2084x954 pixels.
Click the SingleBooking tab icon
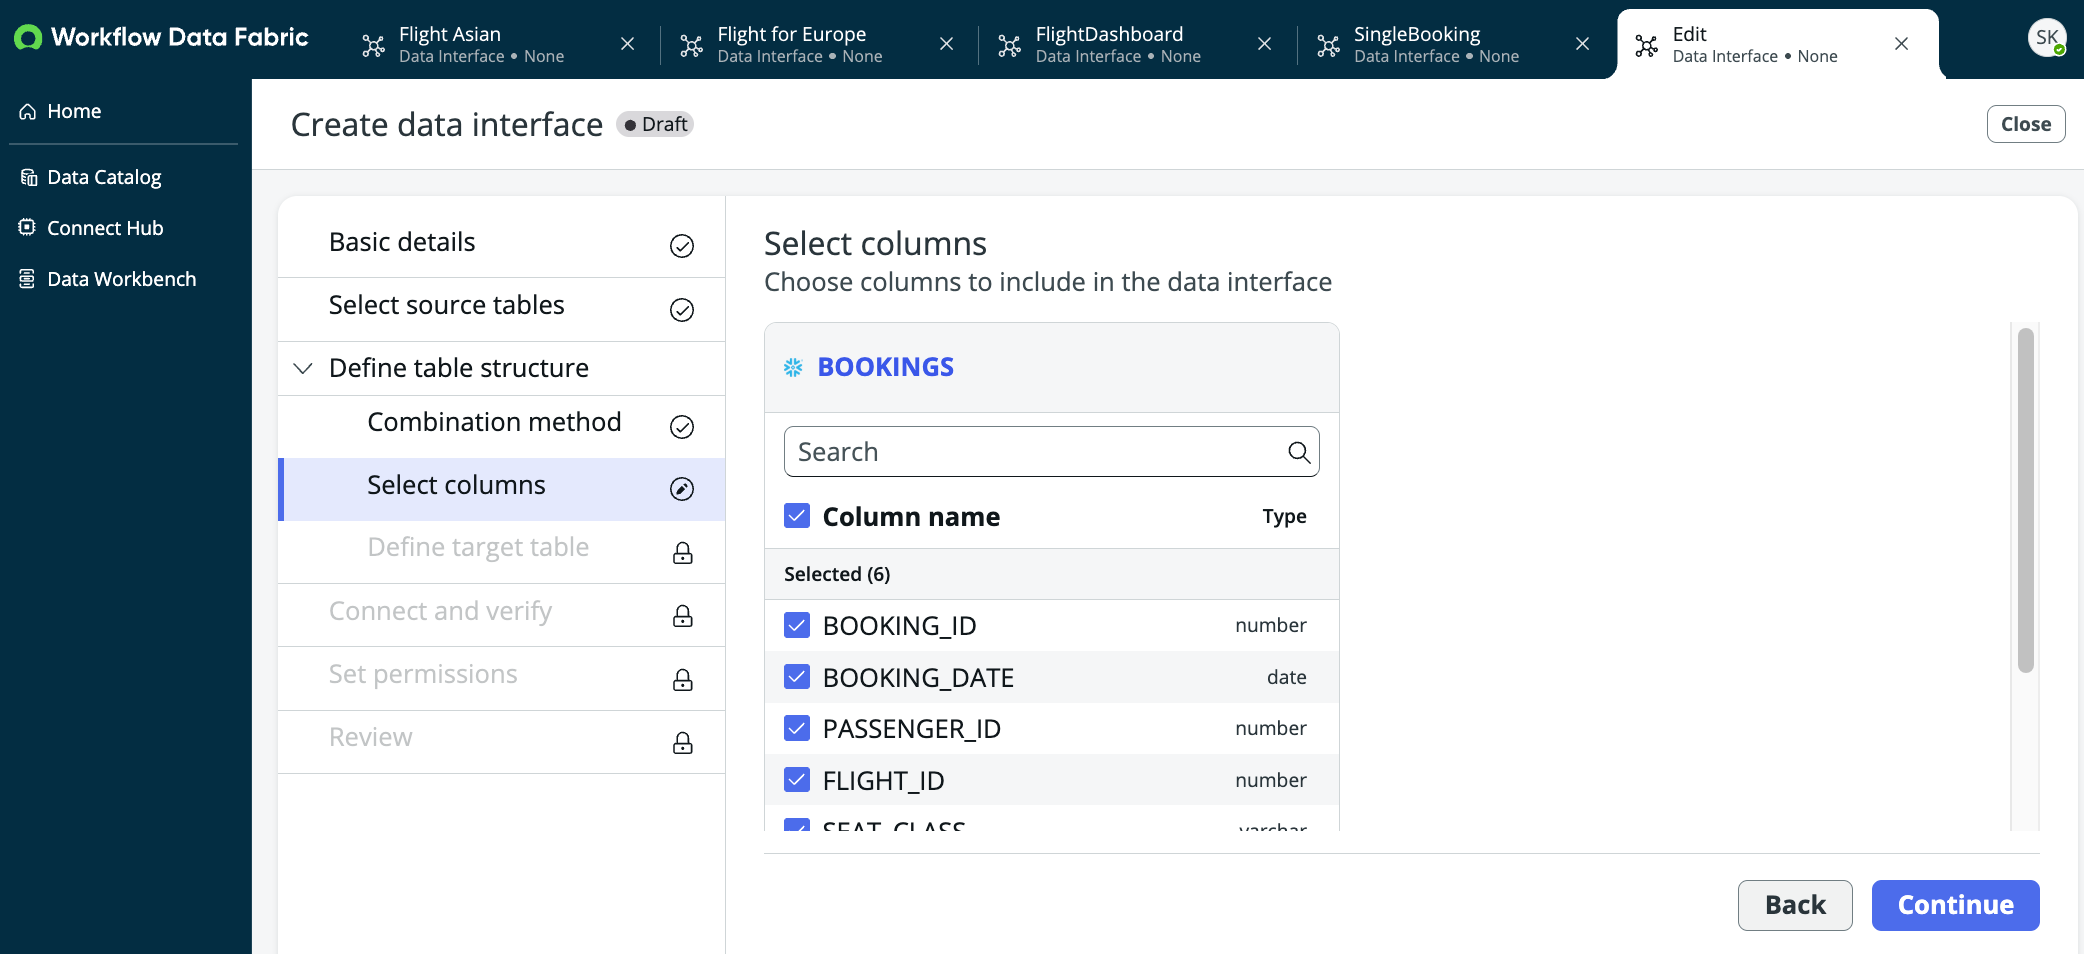1328,45
